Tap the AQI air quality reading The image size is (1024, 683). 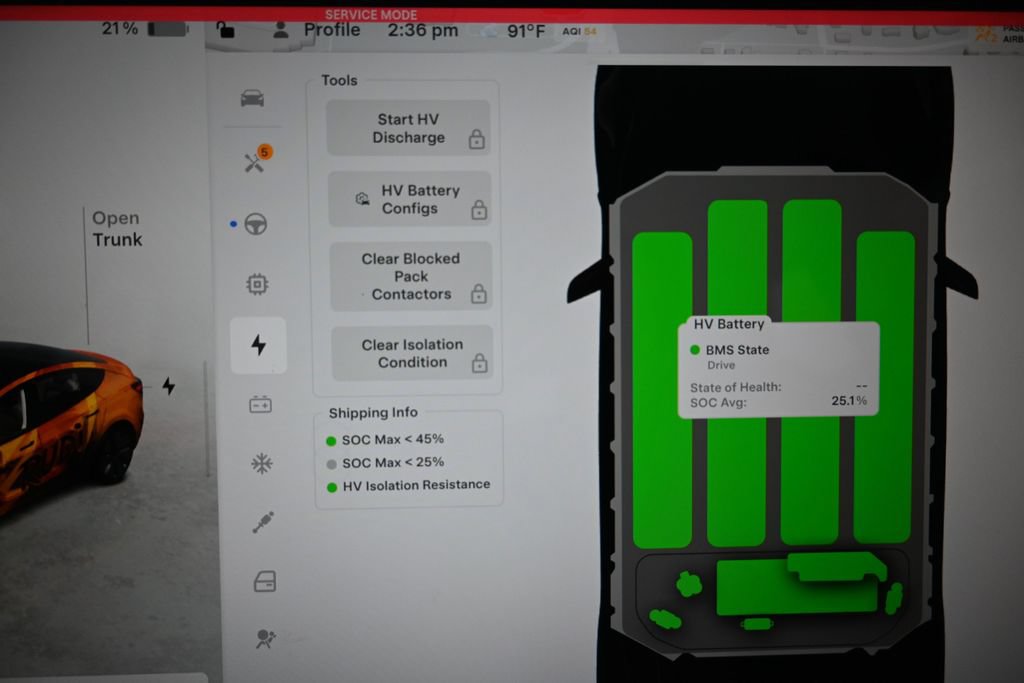pos(579,31)
